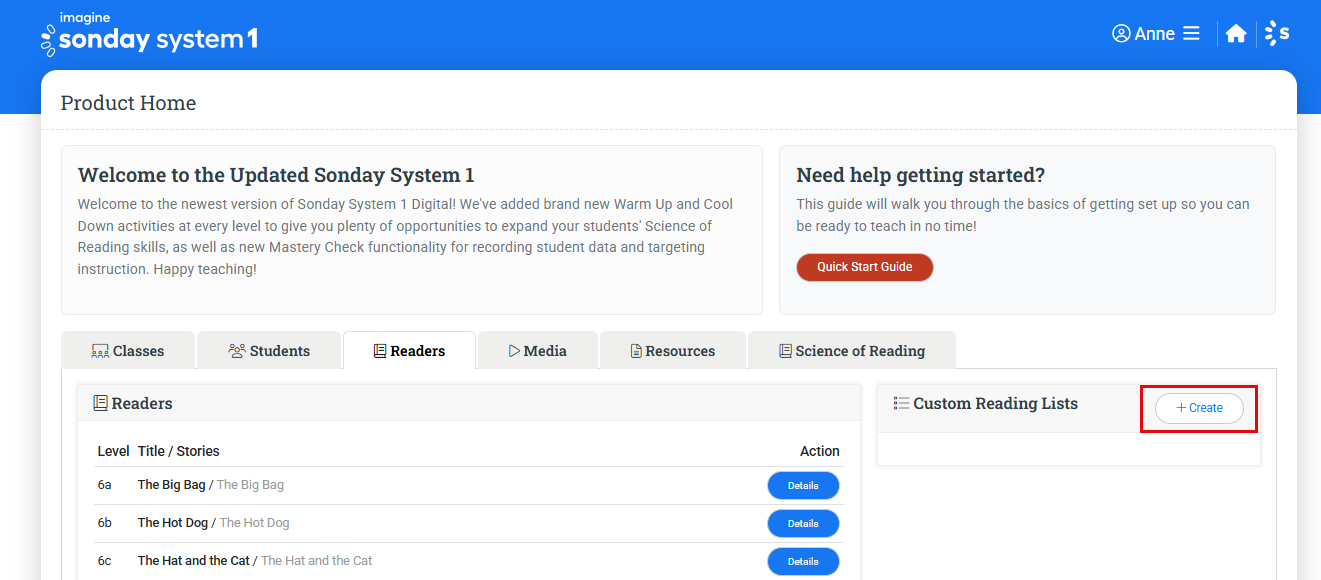Screen dimensions: 1321x580
Task: Switch to the Classes tab
Action: tap(128, 350)
